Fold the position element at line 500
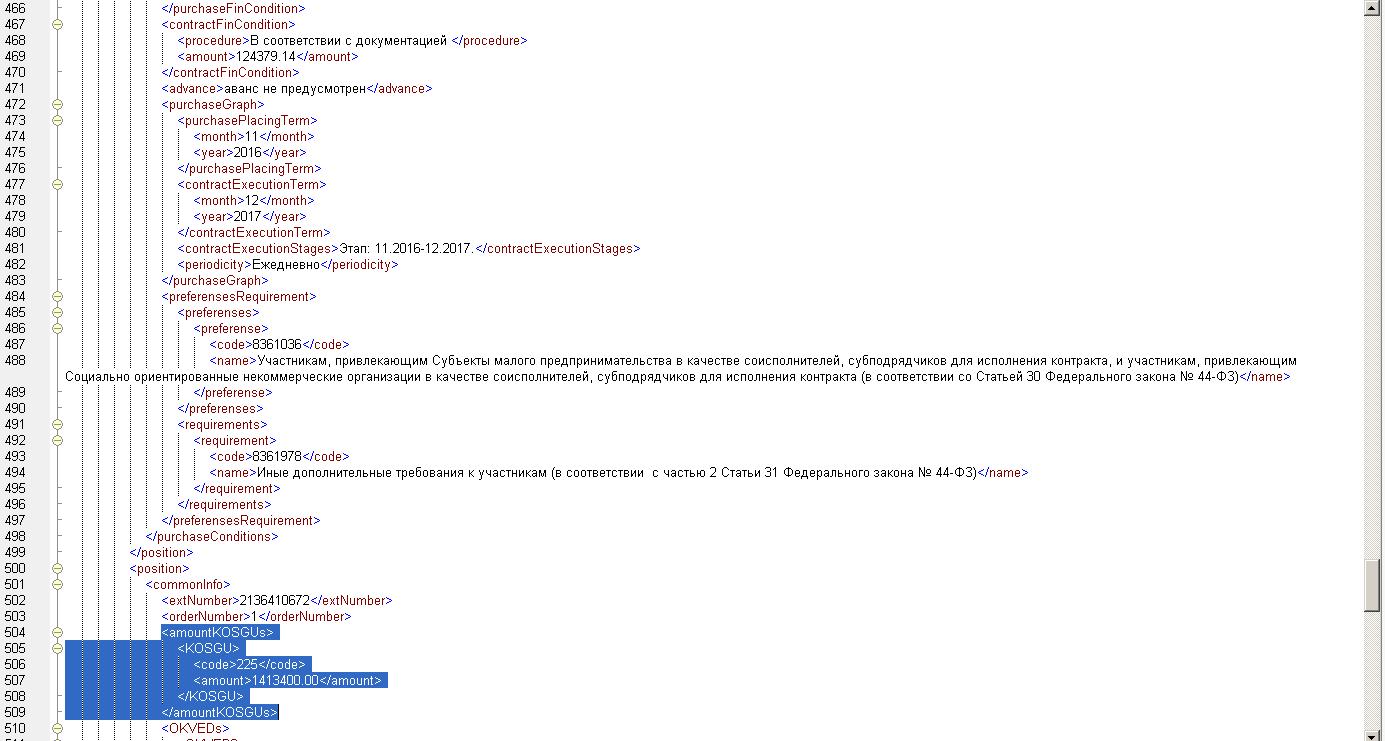Viewport: 1385px width, 741px height. click(57, 568)
